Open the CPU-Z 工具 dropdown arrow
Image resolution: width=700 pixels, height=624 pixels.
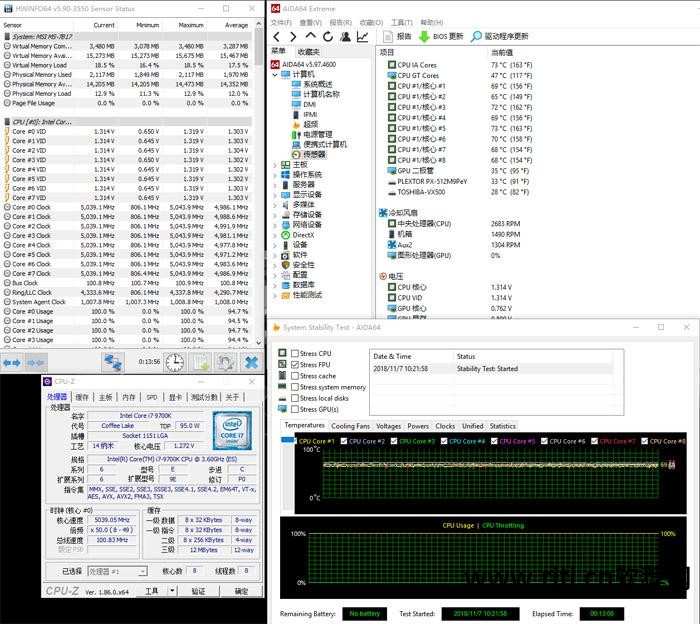[x=172, y=591]
